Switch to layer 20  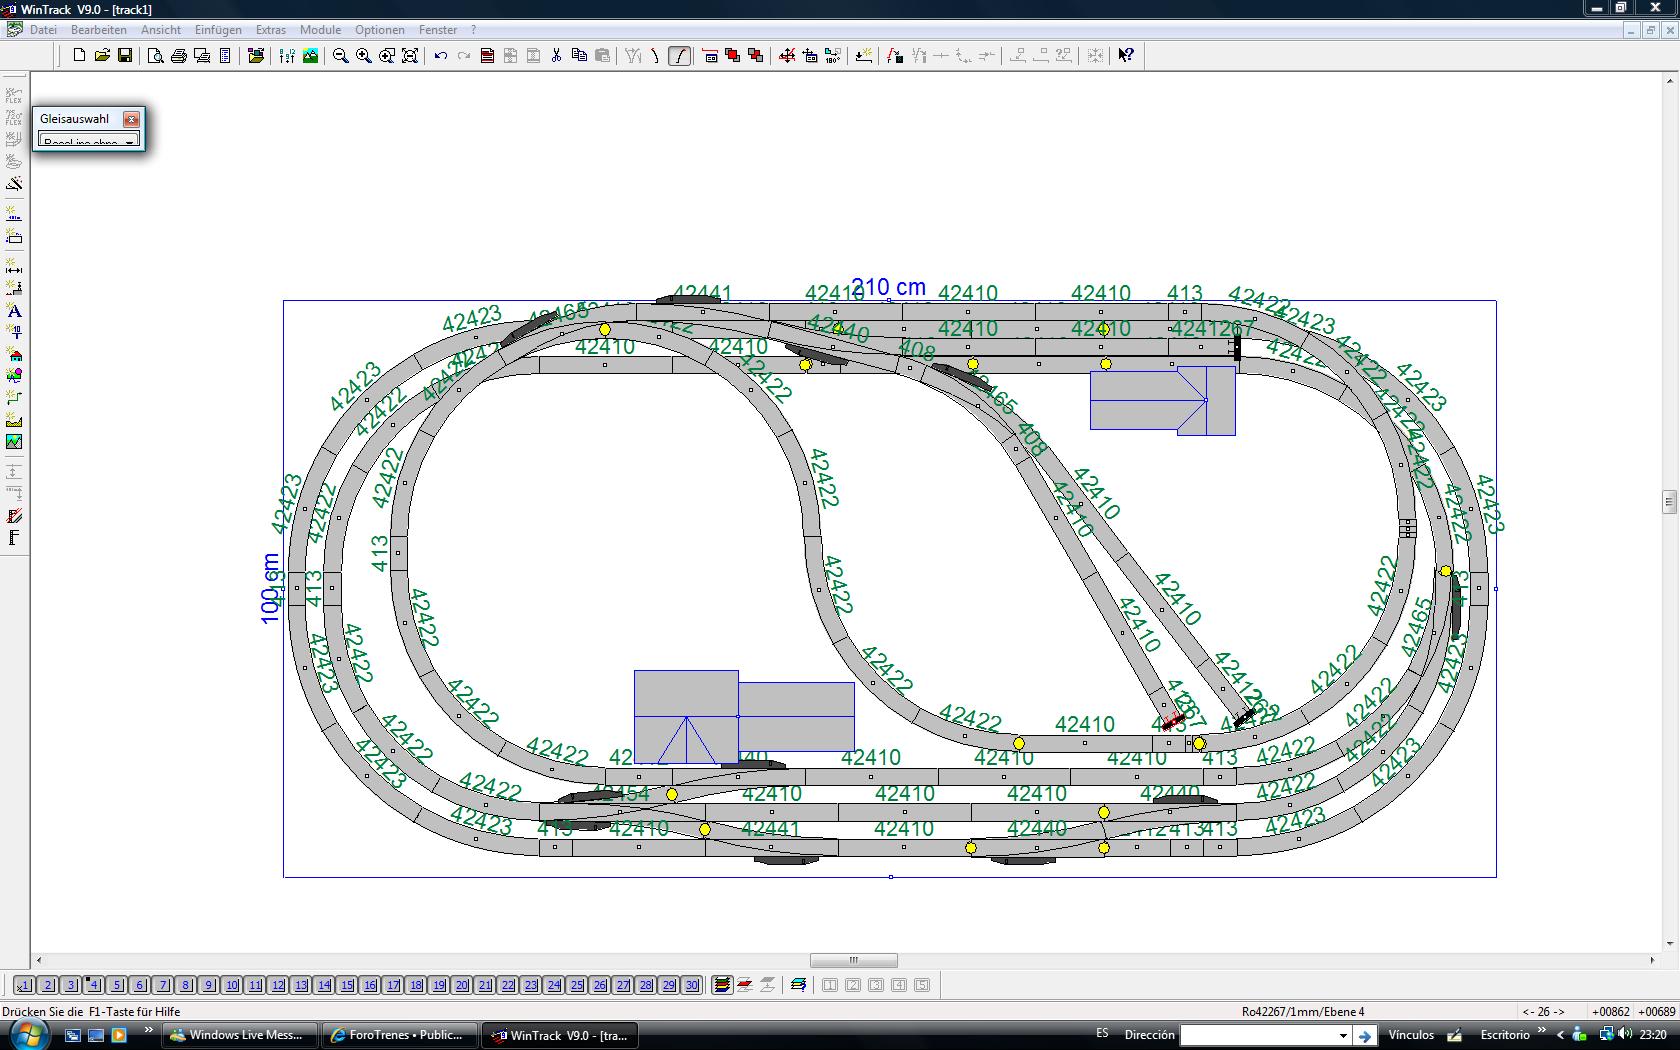click(x=461, y=985)
